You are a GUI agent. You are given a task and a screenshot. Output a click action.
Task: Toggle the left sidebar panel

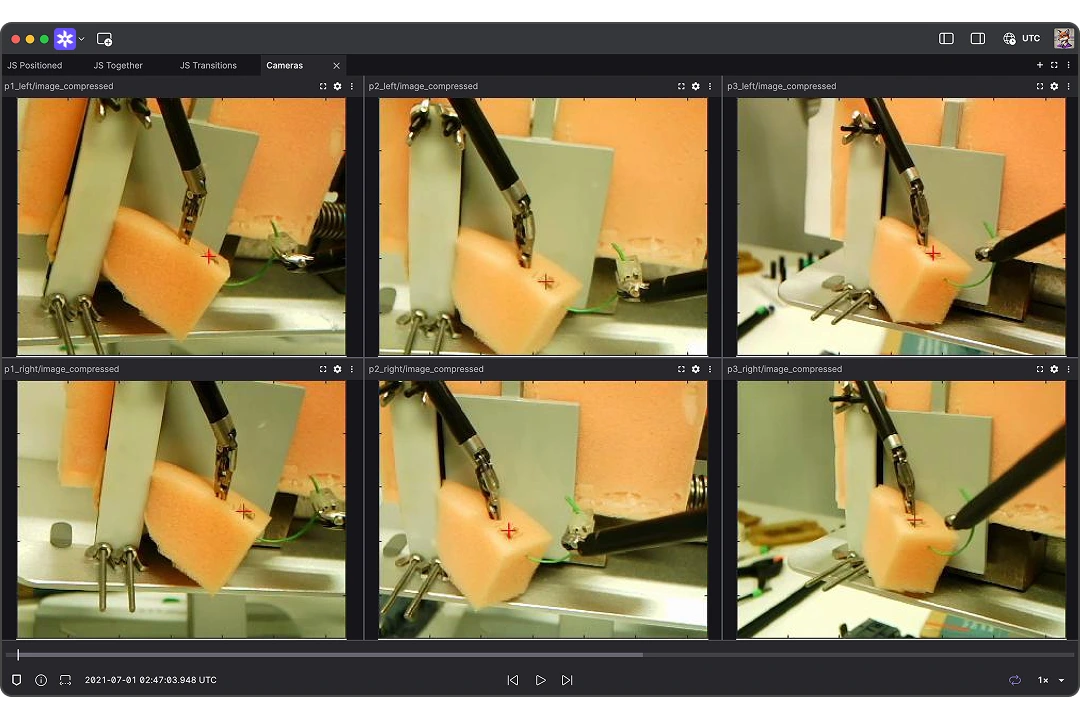tap(946, 38)
